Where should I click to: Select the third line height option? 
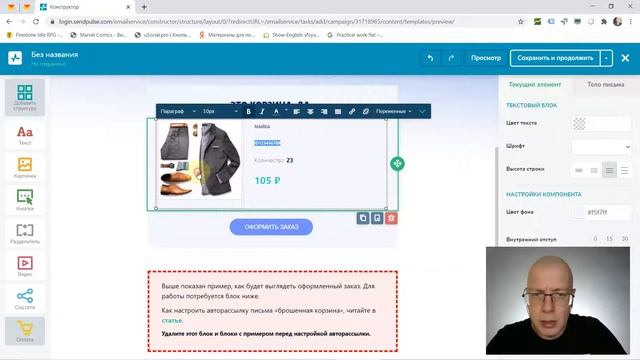point(609,171)
